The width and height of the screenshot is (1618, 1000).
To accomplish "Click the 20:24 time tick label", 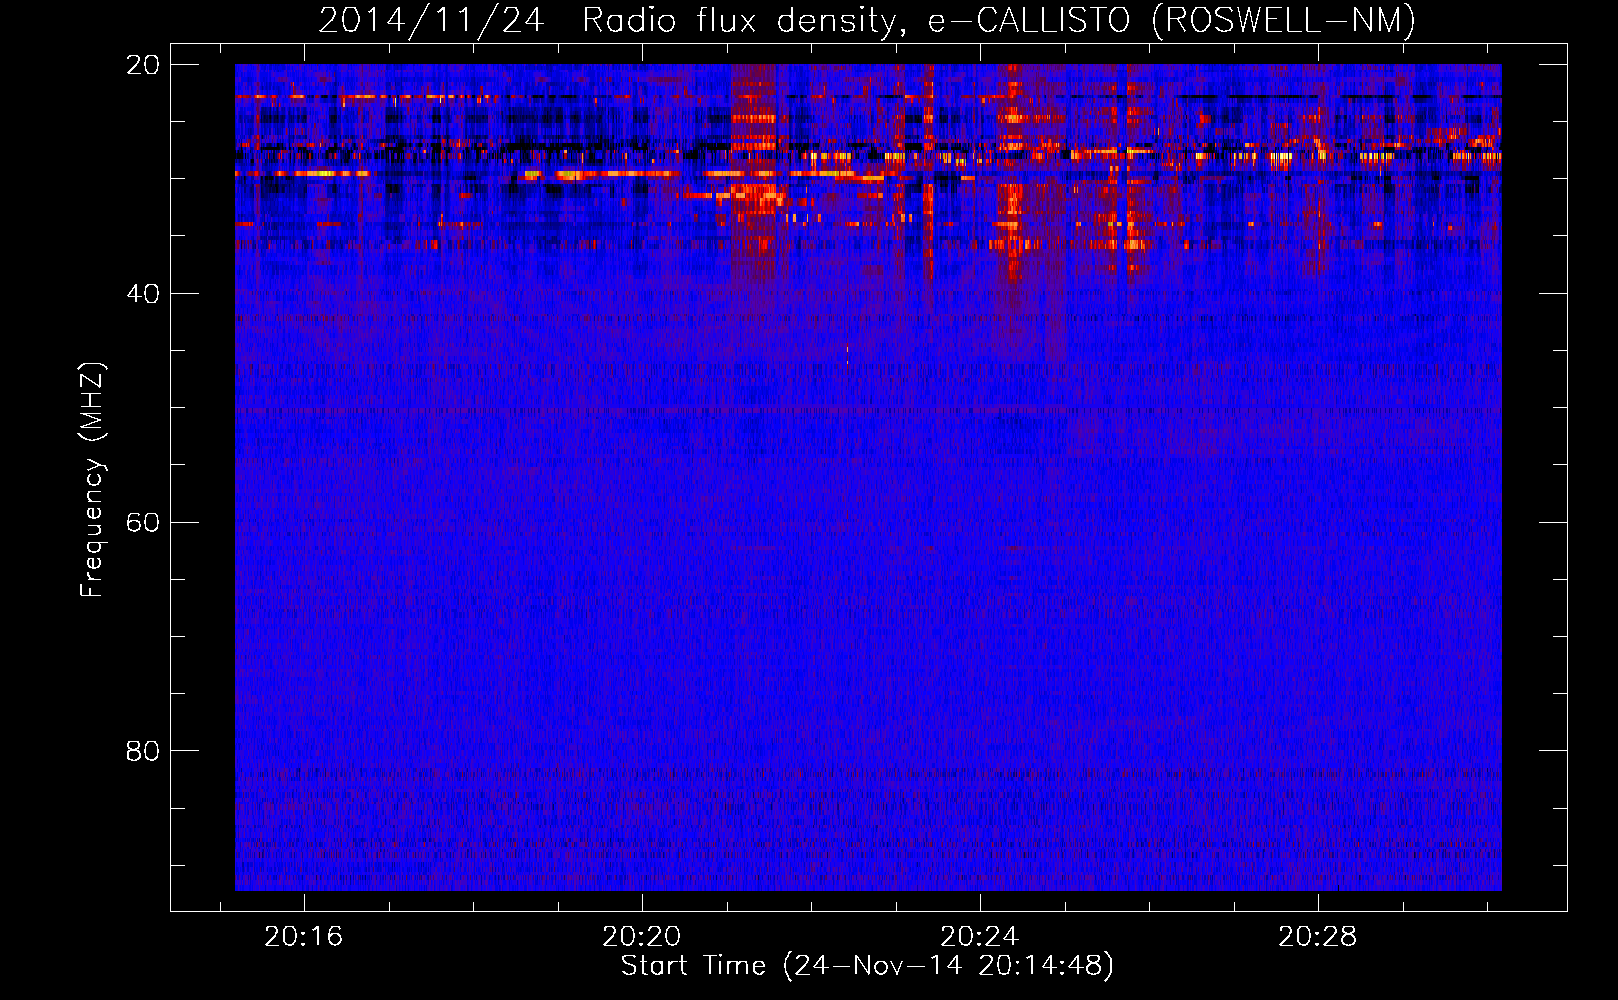I will tap(979, 936).
